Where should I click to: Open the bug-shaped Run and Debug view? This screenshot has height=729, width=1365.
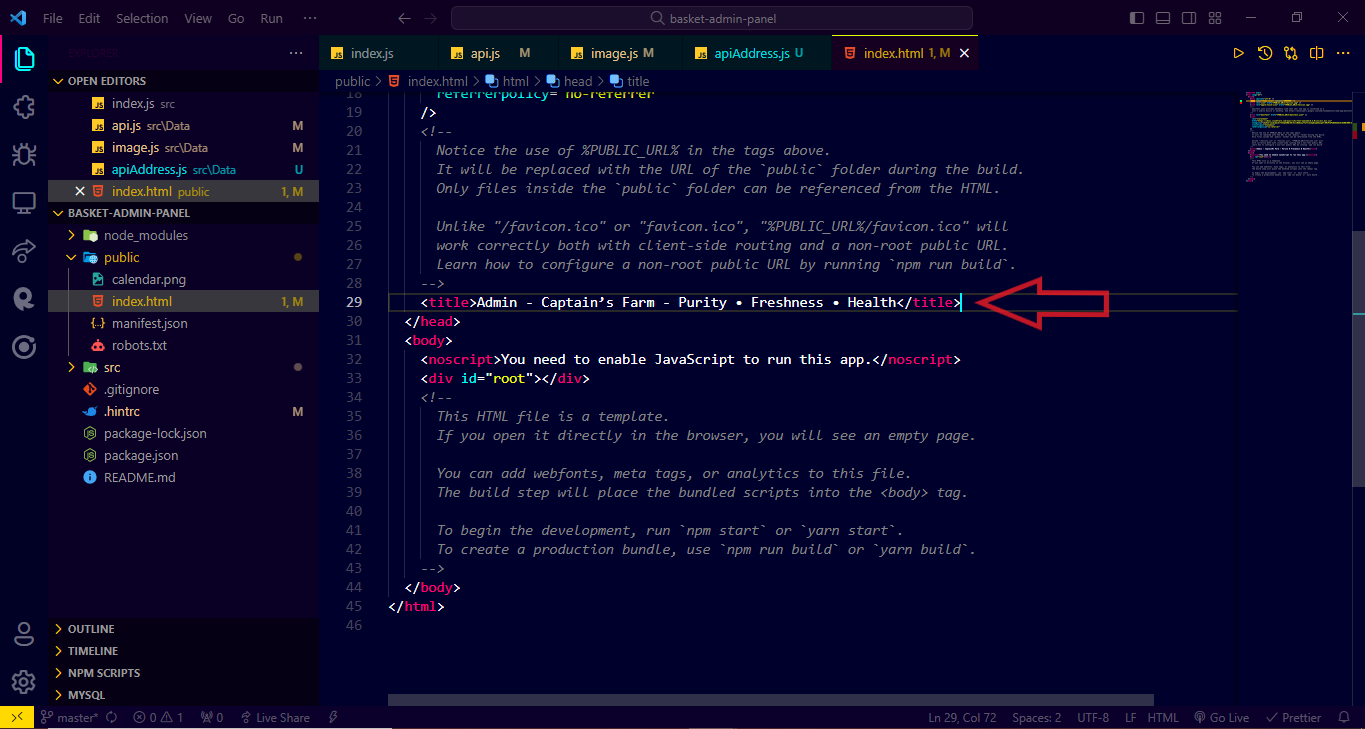pos(24,155)
